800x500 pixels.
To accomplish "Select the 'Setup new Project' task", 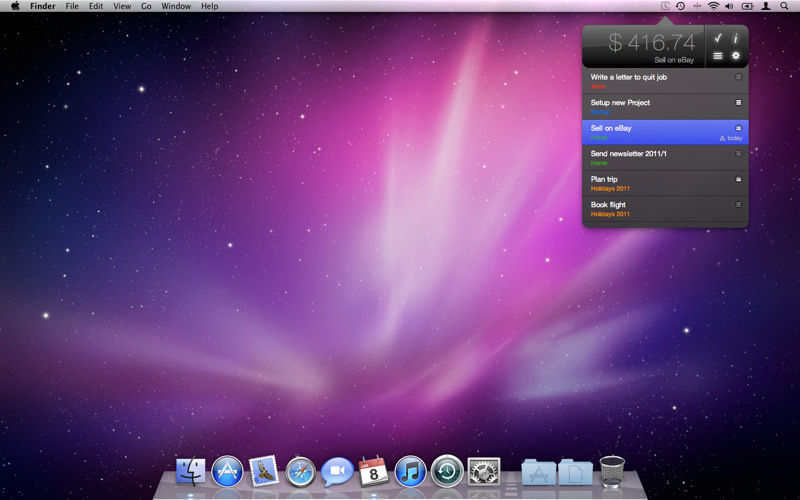I will pyautogui.click(x=665, y=107).
